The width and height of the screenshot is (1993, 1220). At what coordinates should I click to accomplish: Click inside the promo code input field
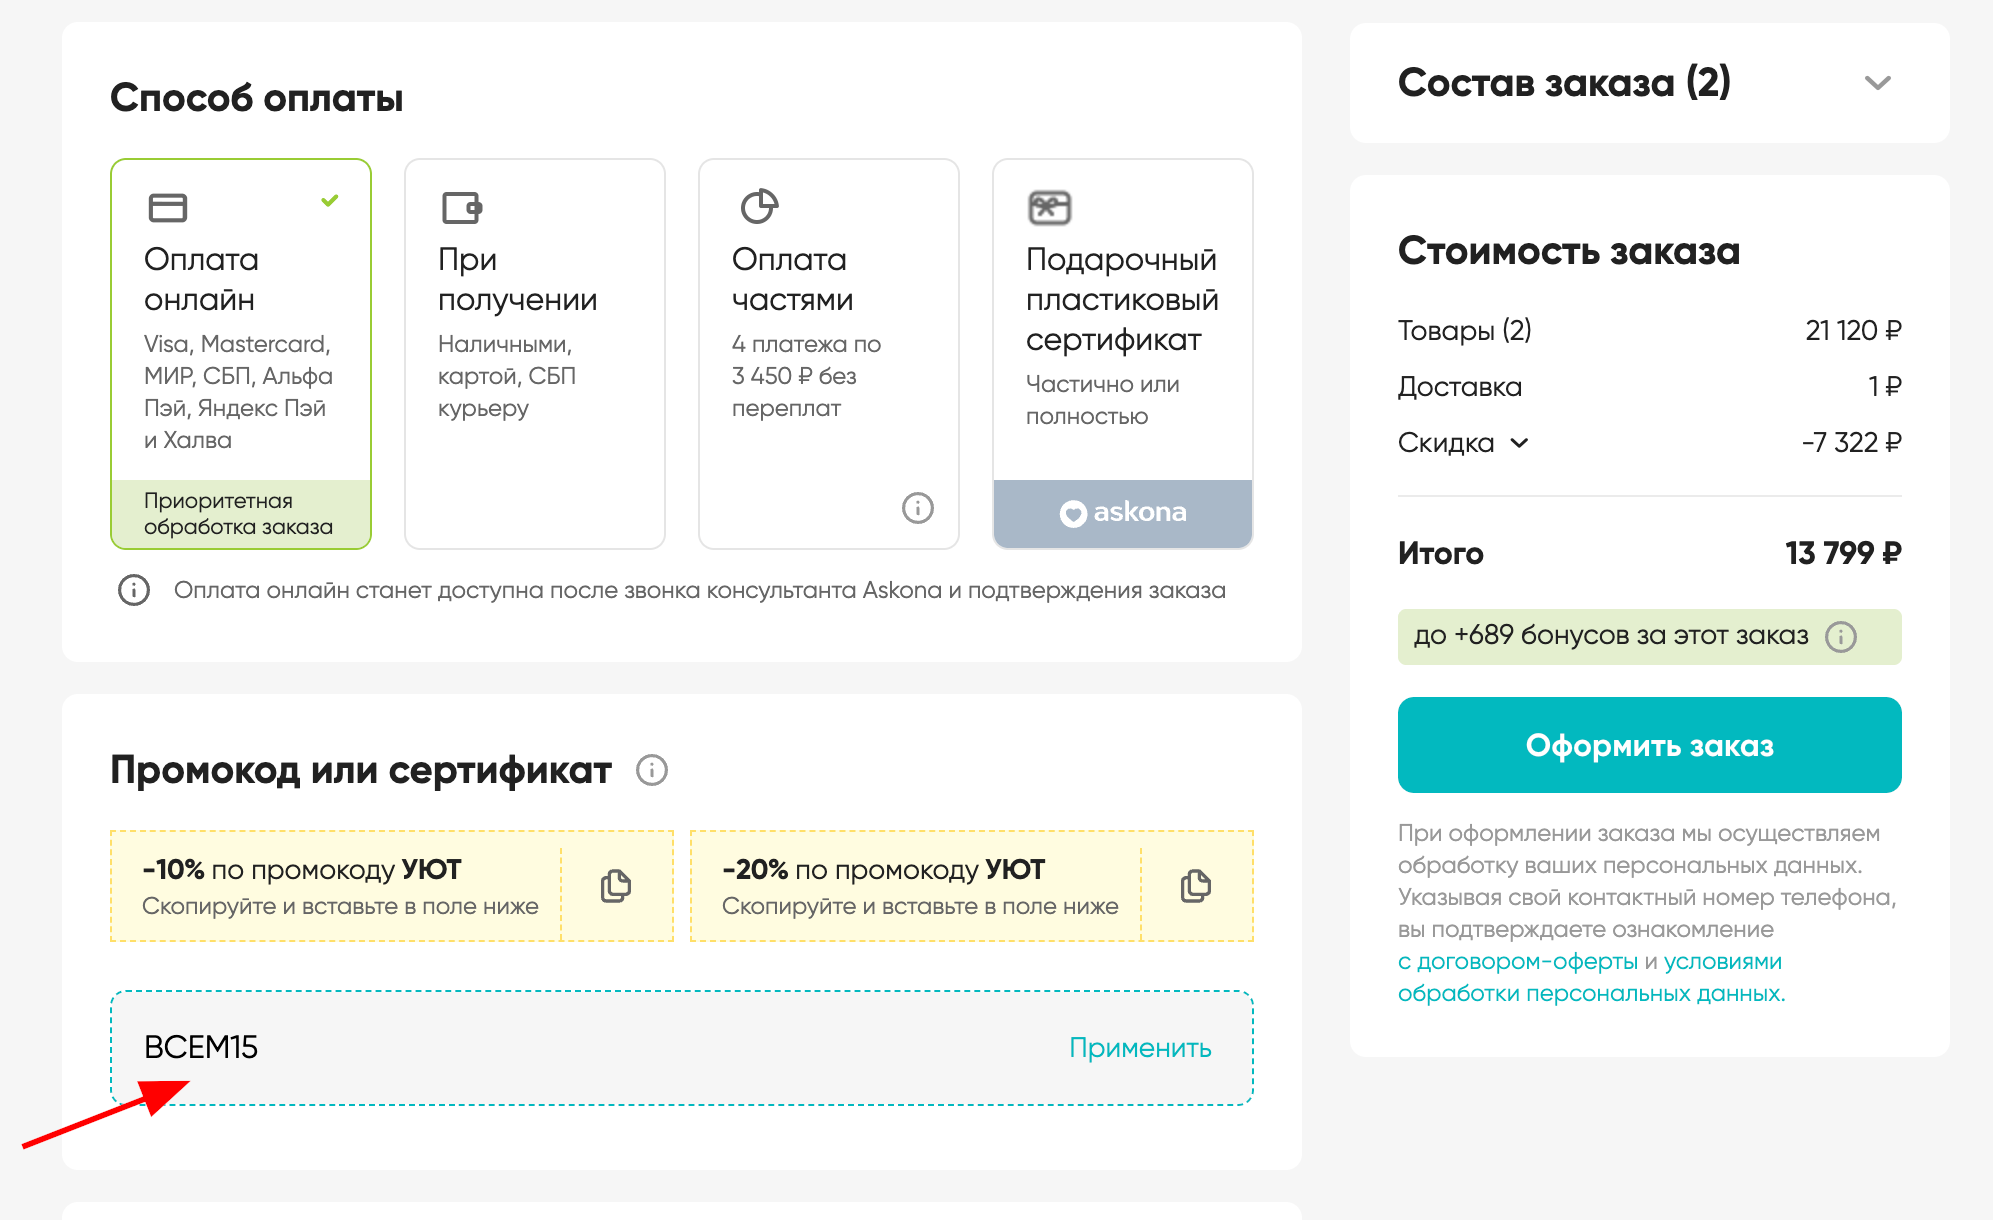point(500,1048)
